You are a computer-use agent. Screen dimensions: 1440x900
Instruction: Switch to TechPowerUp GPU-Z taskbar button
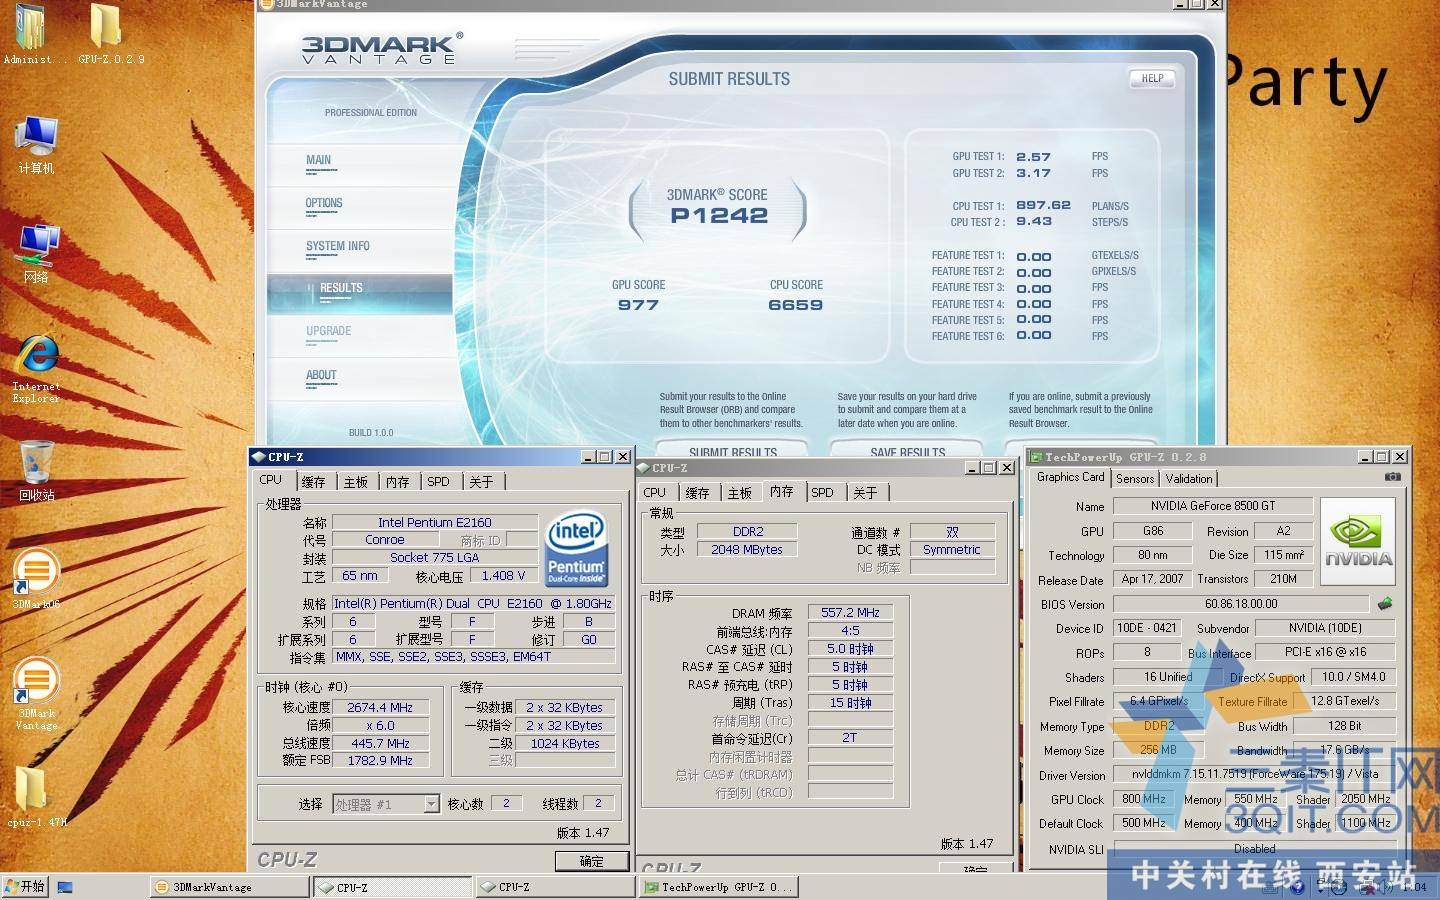pyautogui.click(x=718, y=887)
